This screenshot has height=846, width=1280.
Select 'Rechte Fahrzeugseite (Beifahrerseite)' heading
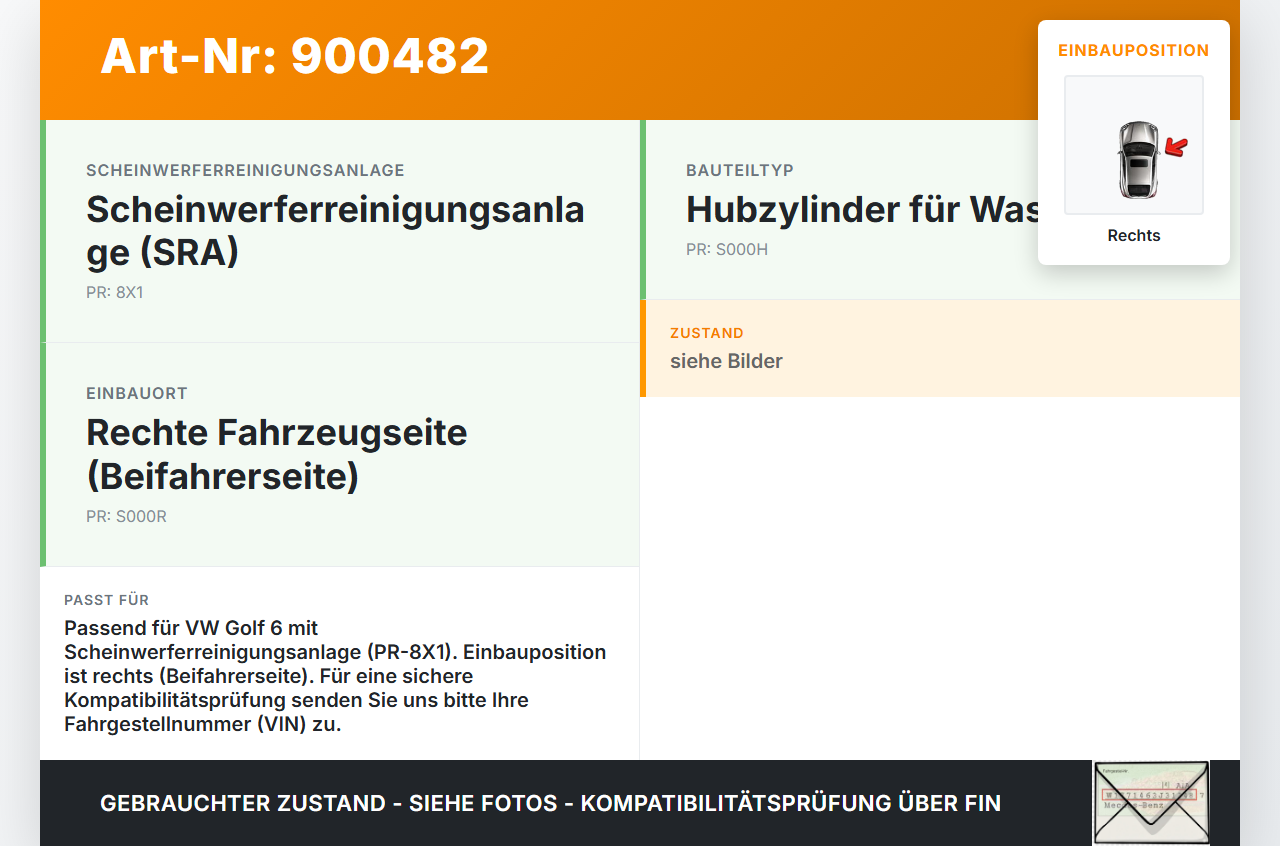click(x=277, y=454)
